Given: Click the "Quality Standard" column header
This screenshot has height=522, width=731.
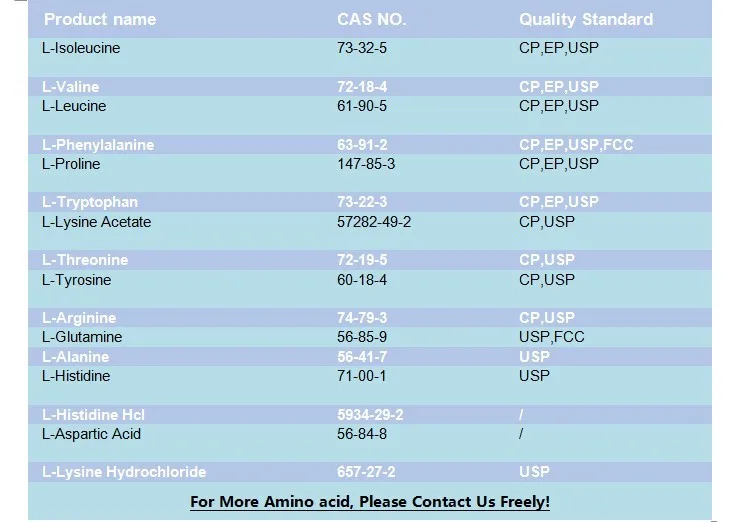Looking at the screenshot, I should click(x=585, y=19).
